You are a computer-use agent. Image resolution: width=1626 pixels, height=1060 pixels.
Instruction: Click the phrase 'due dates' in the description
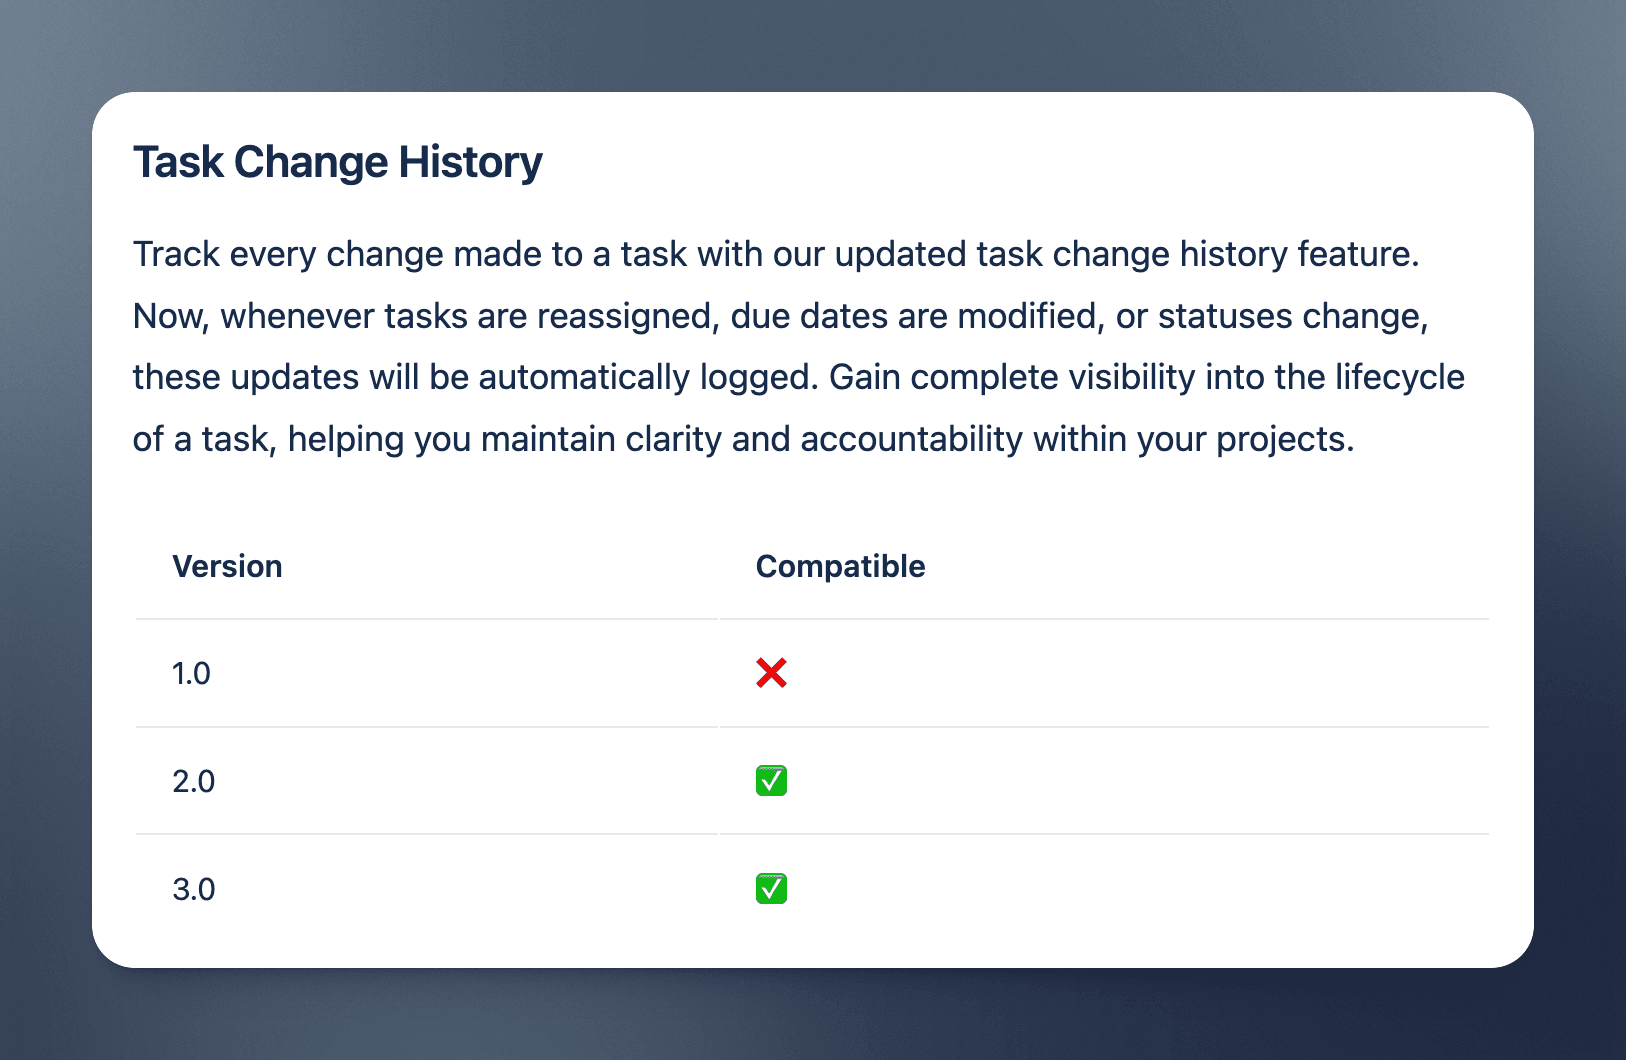tap(809, 316)
